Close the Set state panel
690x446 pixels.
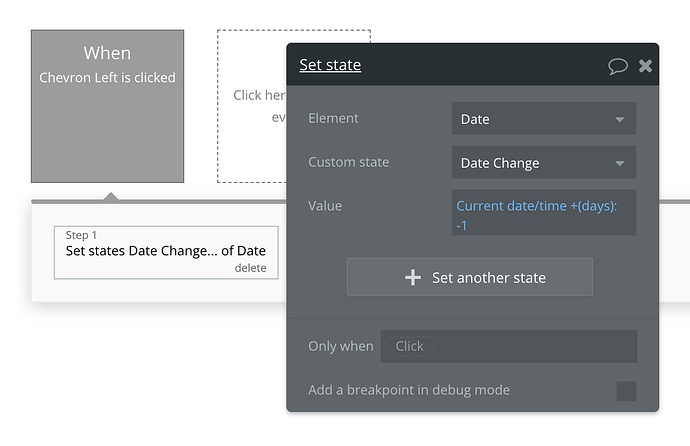(645, 66)
